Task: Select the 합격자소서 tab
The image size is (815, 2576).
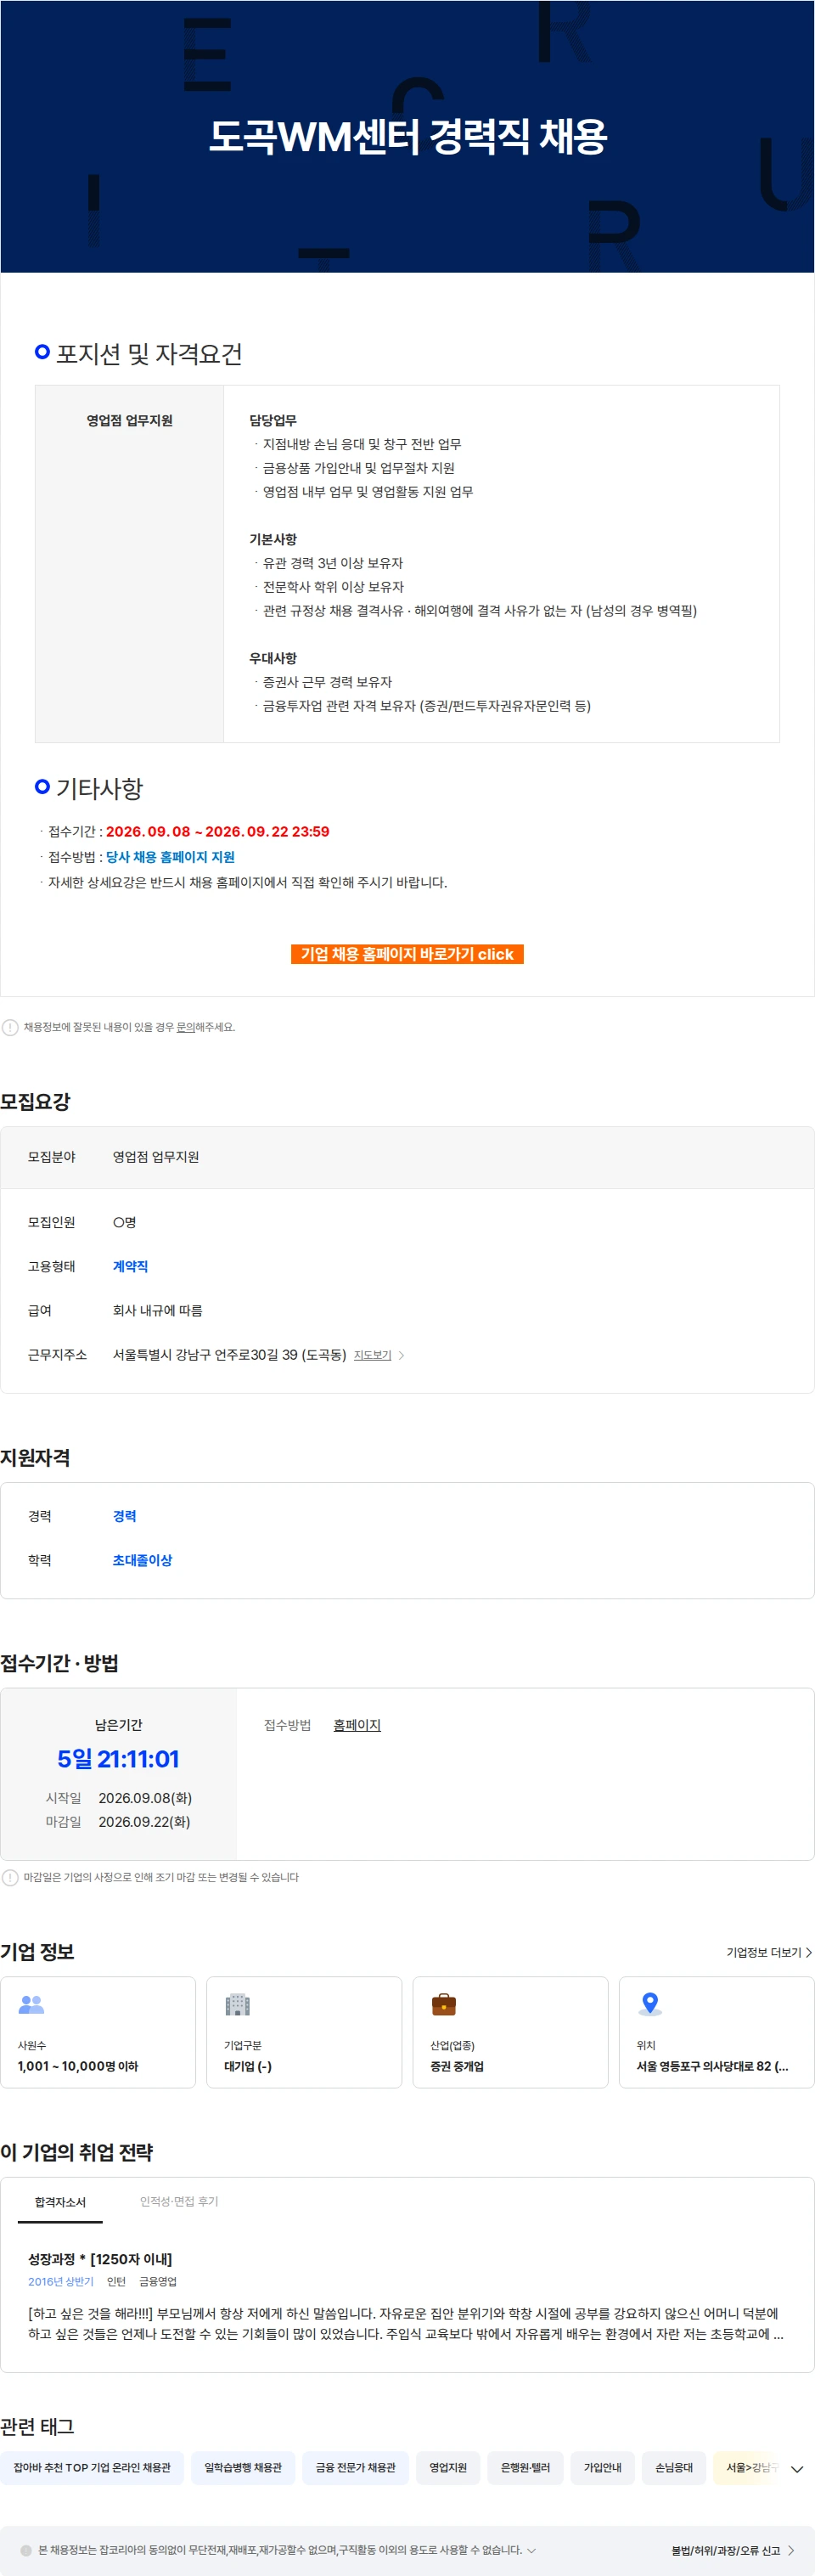Action: click(x=60, y=2202)
